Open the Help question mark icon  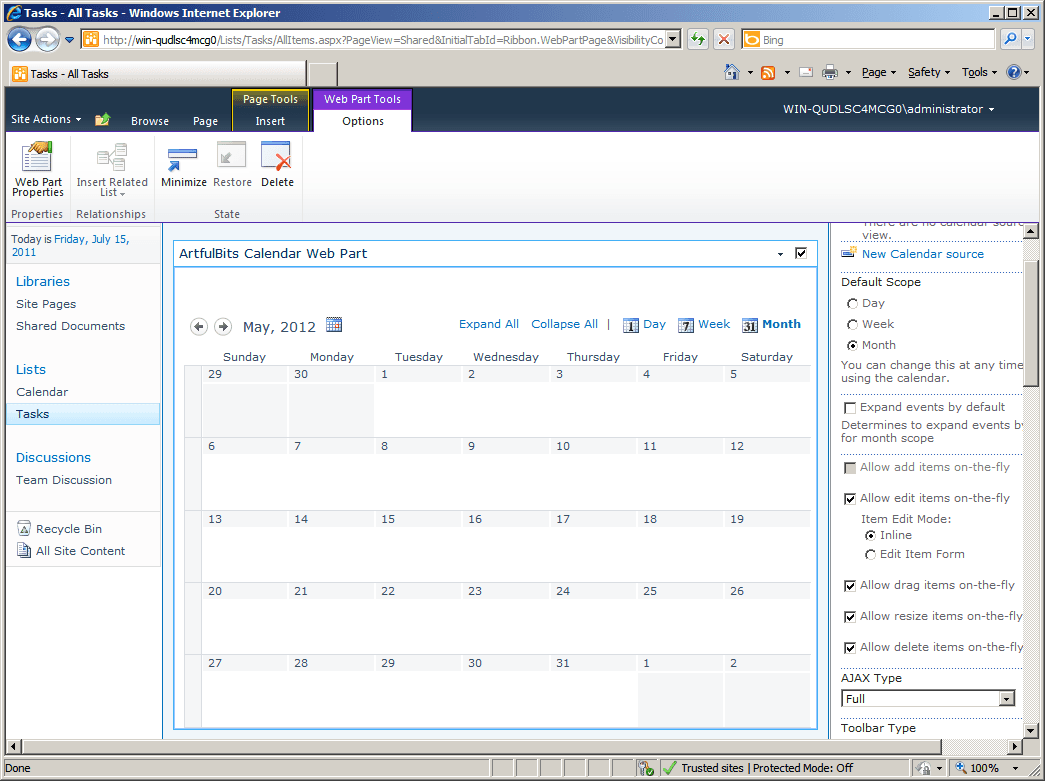(1013, 72)
